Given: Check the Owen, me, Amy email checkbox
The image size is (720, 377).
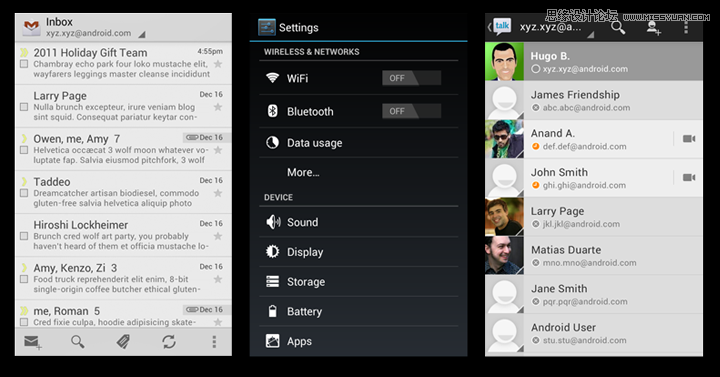Looking at the screenshot, I should [x=24, y=150].
